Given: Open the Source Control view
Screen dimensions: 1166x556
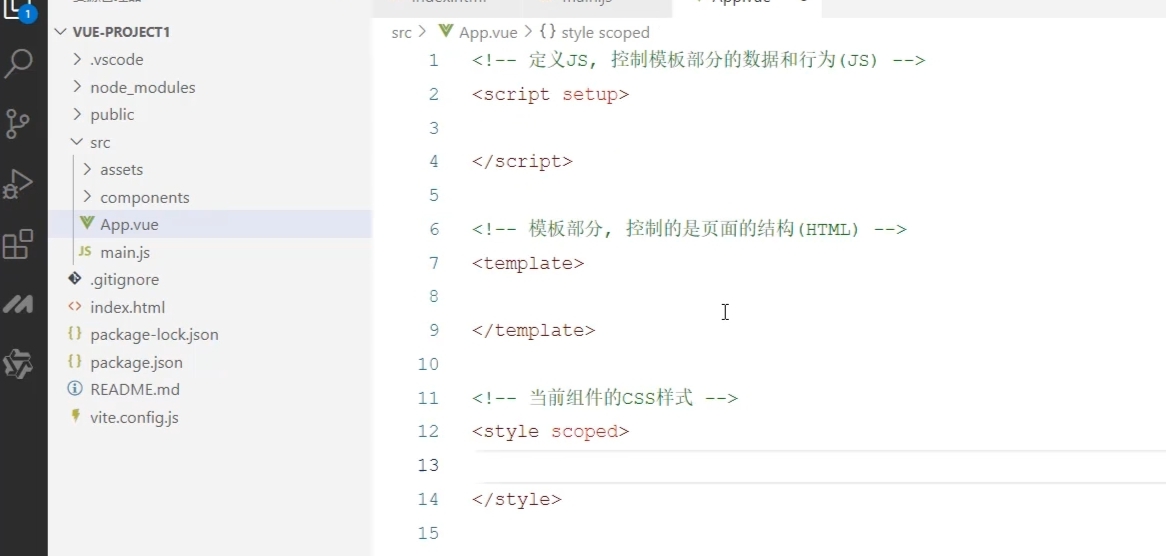Looking at the screenshot, I should tap(18, 124).
